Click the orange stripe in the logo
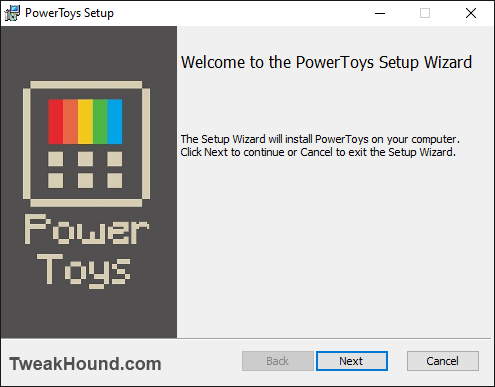The width and height of the screenshot is (495, 387). tap(70, 122)
